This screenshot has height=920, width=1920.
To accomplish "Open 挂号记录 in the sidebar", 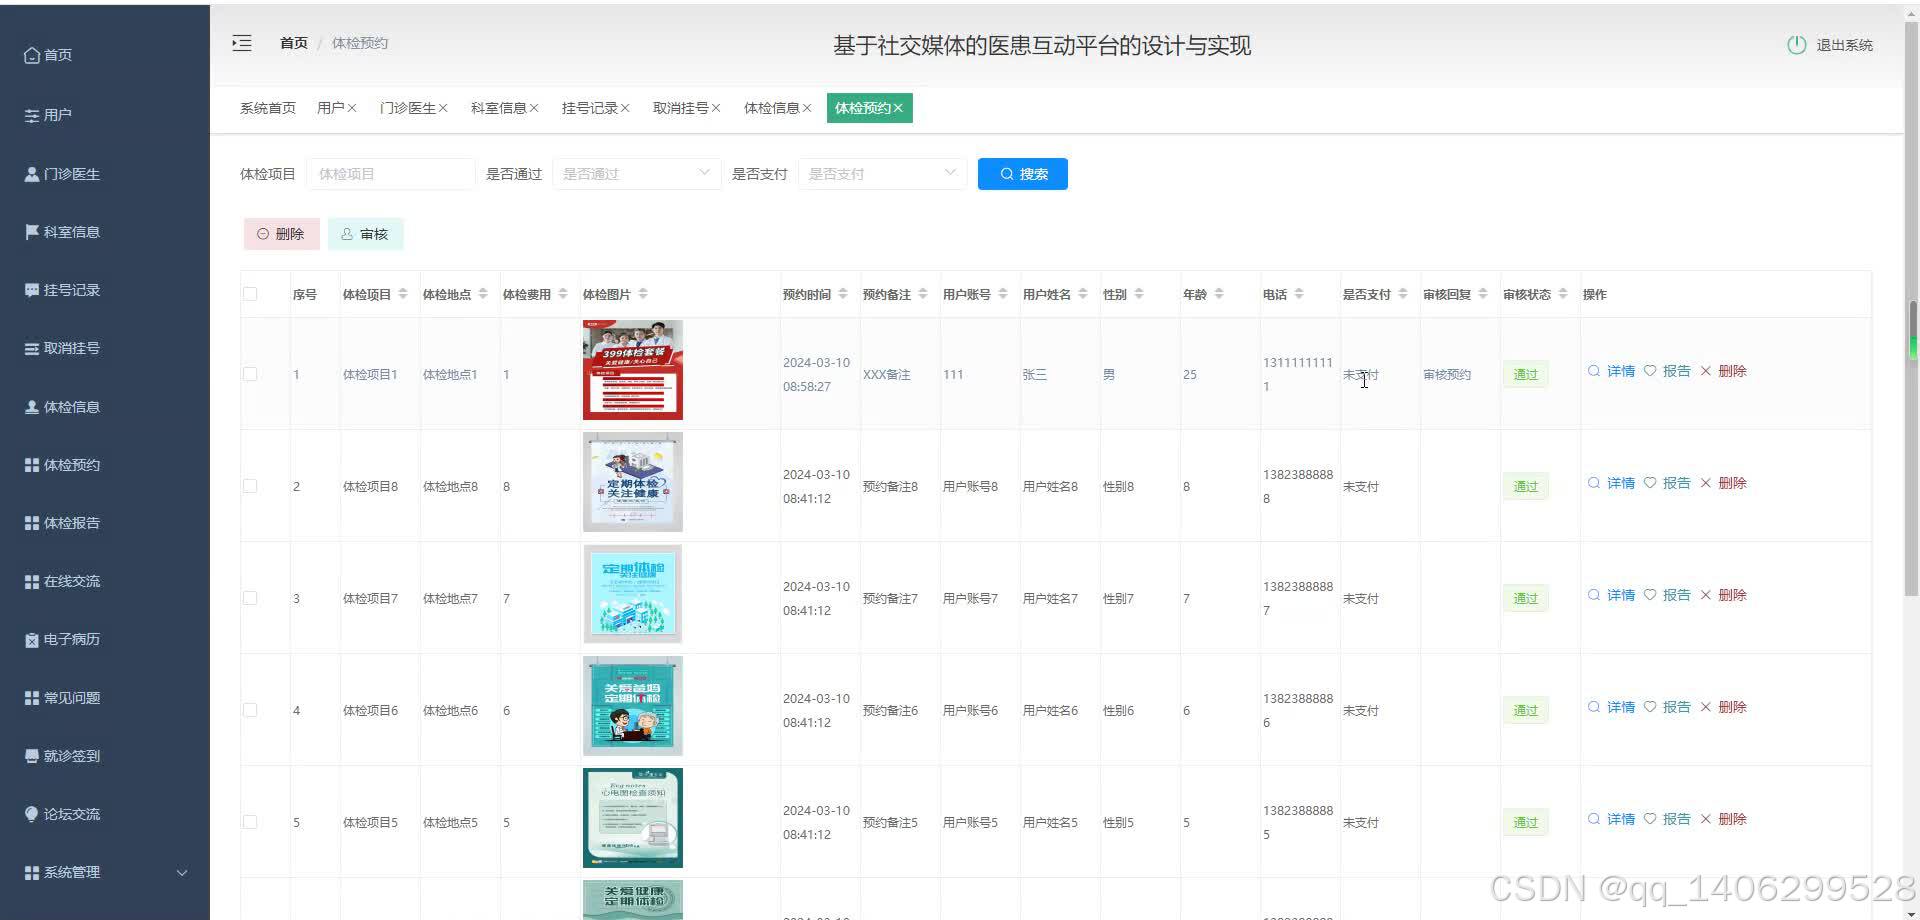I will (105, 290).
